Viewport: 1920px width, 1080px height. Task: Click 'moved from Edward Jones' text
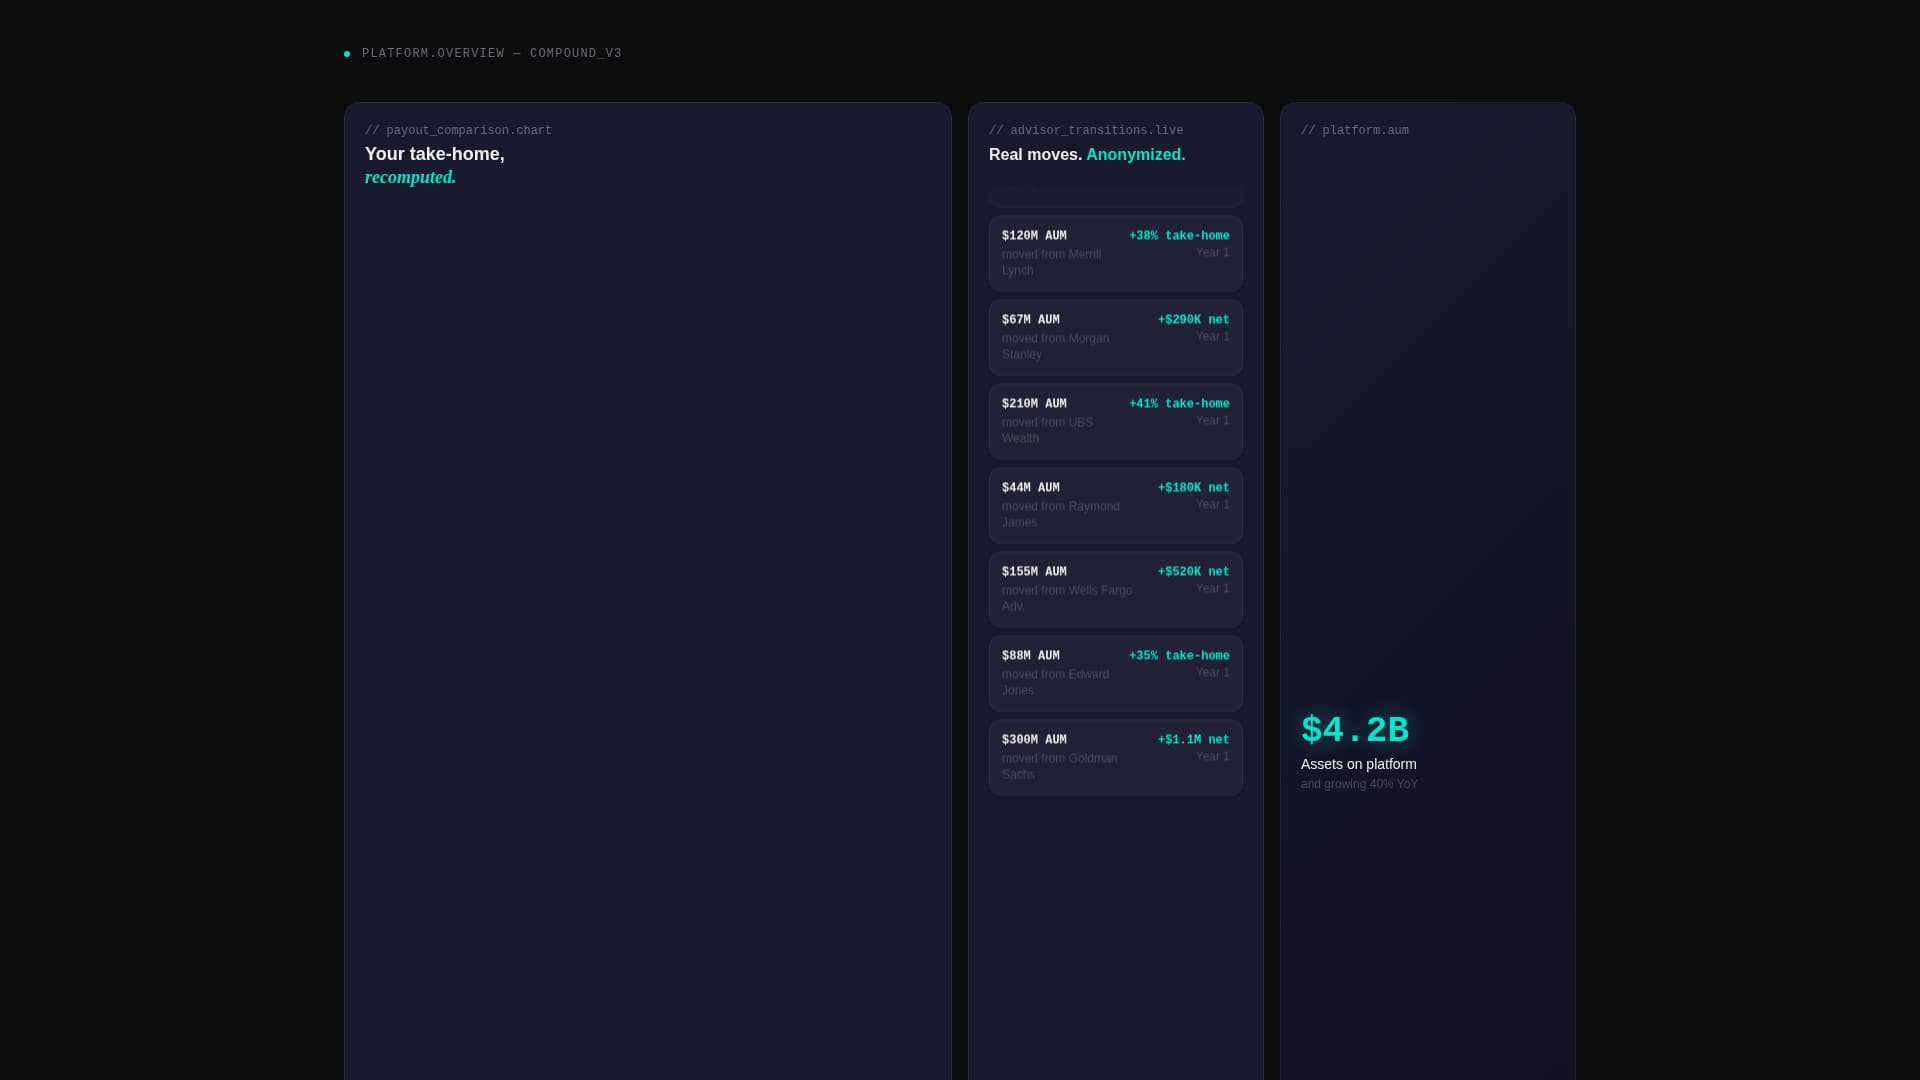point(1056,682)
